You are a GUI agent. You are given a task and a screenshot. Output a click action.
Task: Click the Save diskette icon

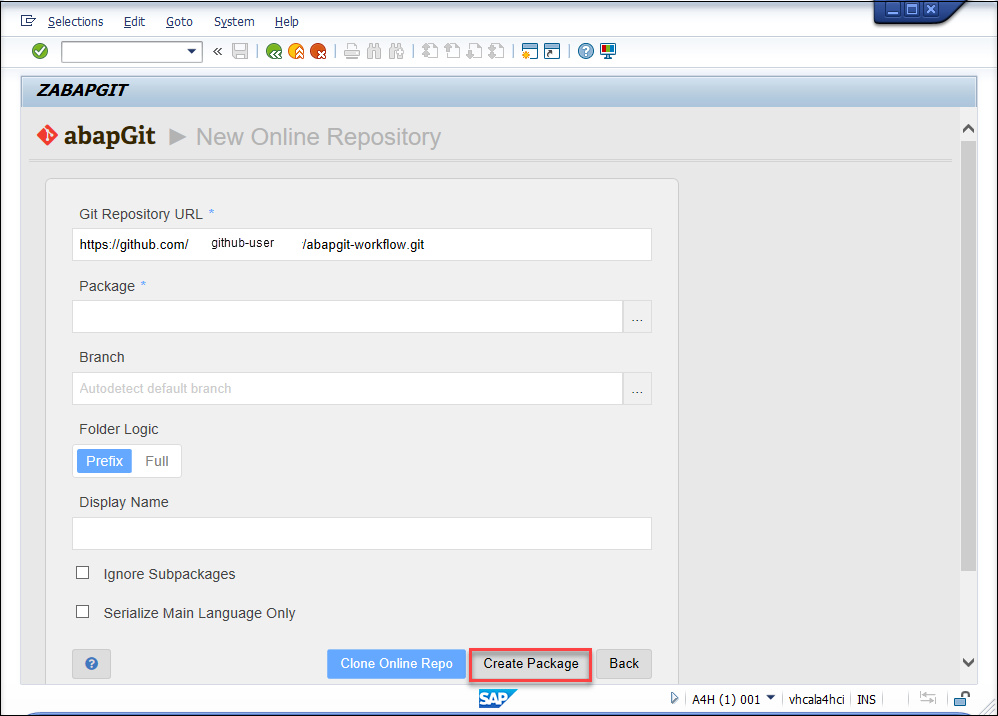tap(240, 52)
